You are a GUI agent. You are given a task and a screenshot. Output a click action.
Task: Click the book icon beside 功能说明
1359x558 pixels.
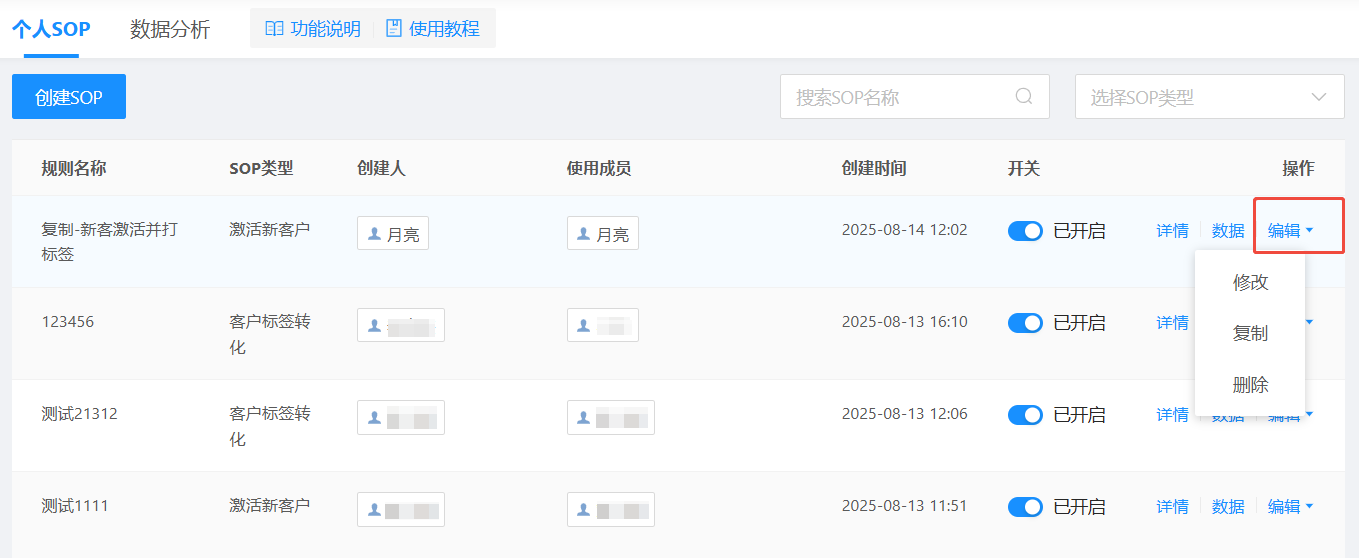[x=274, y=29]
